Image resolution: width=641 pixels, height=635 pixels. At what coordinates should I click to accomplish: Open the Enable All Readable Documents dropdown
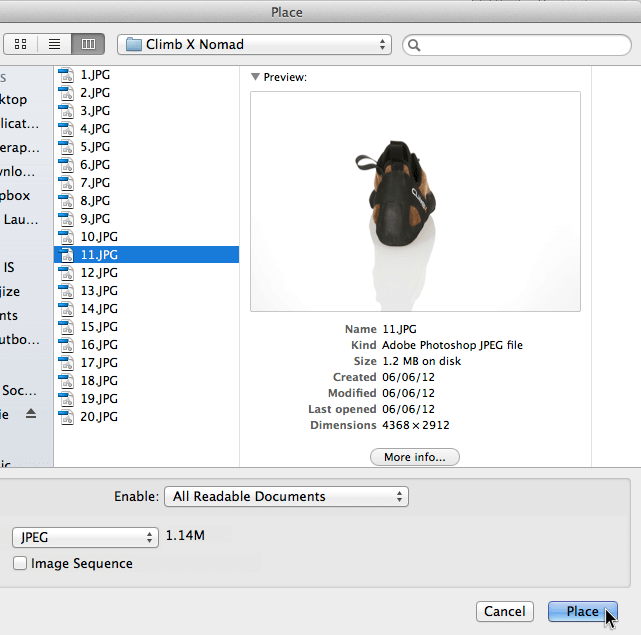(x=287, y=497)
